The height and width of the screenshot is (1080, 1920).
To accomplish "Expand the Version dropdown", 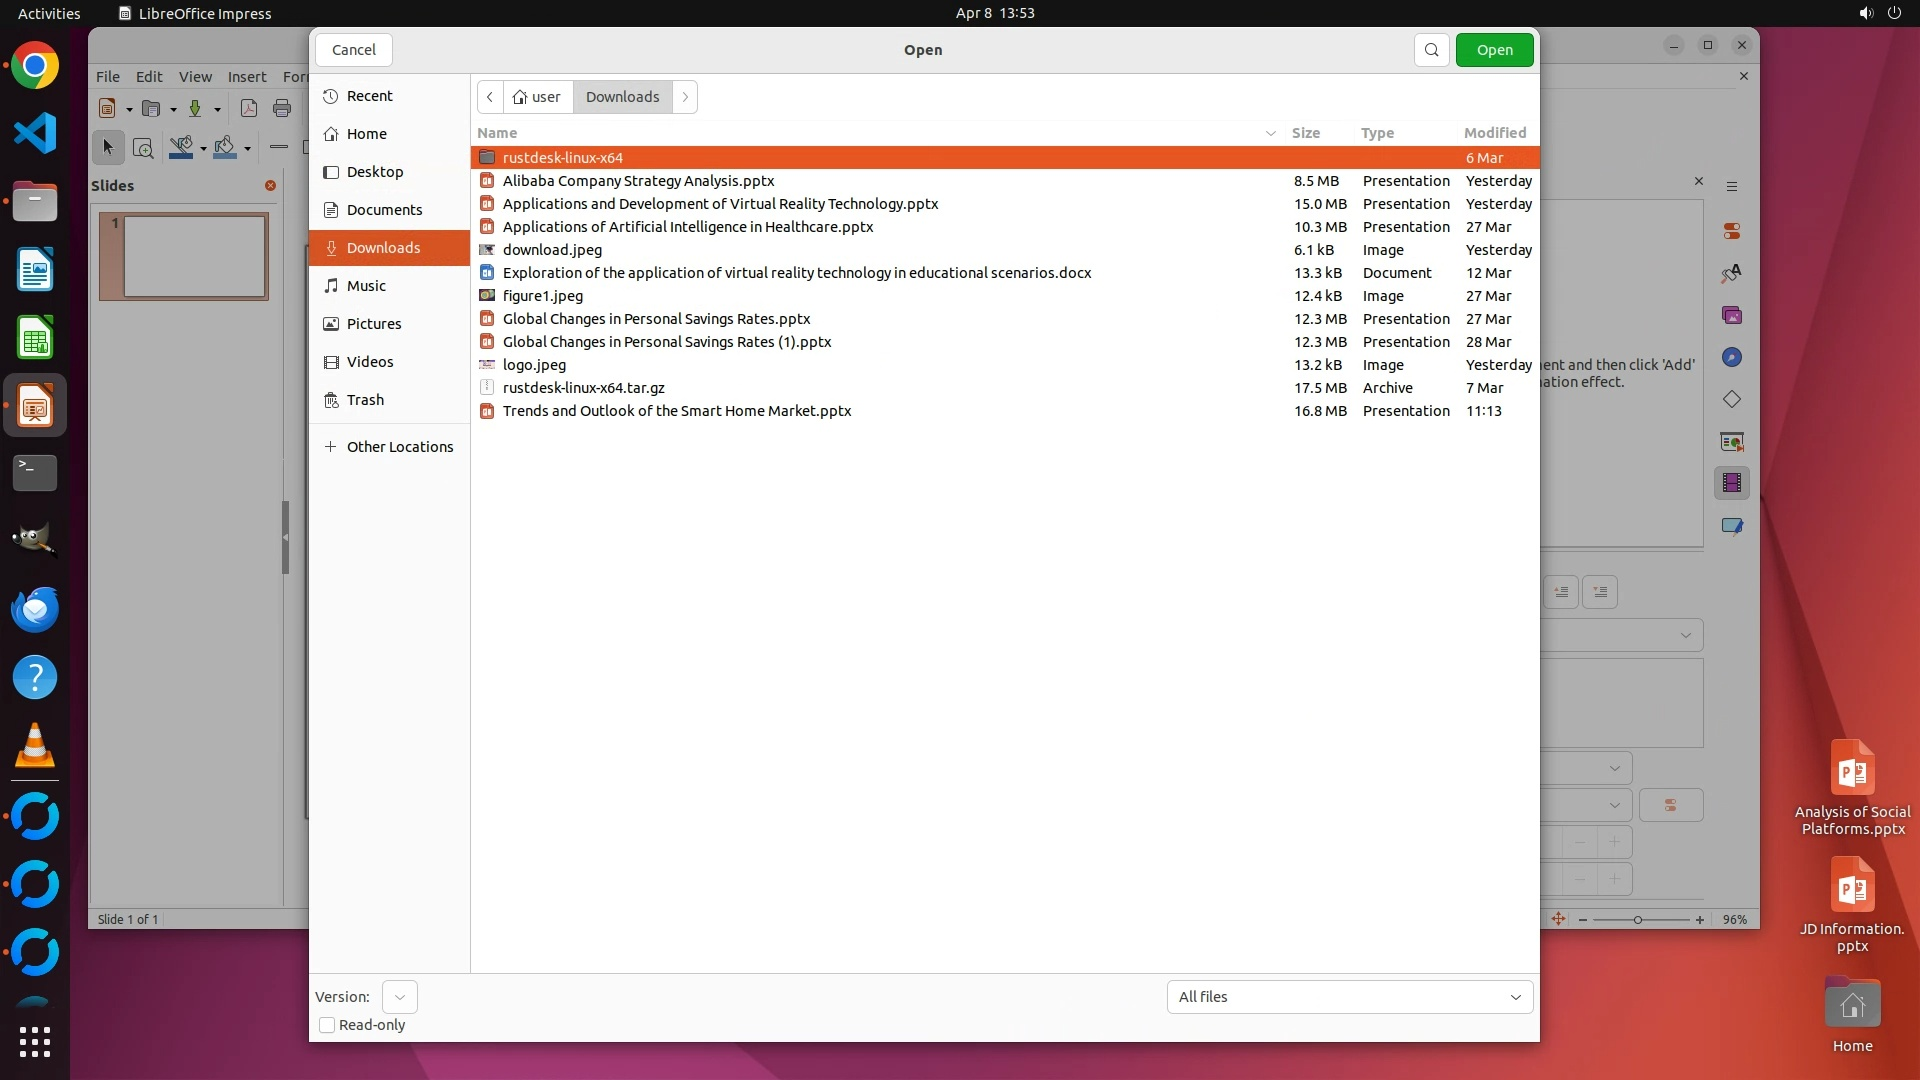I will pyautogui.click(x=399, y=997).
